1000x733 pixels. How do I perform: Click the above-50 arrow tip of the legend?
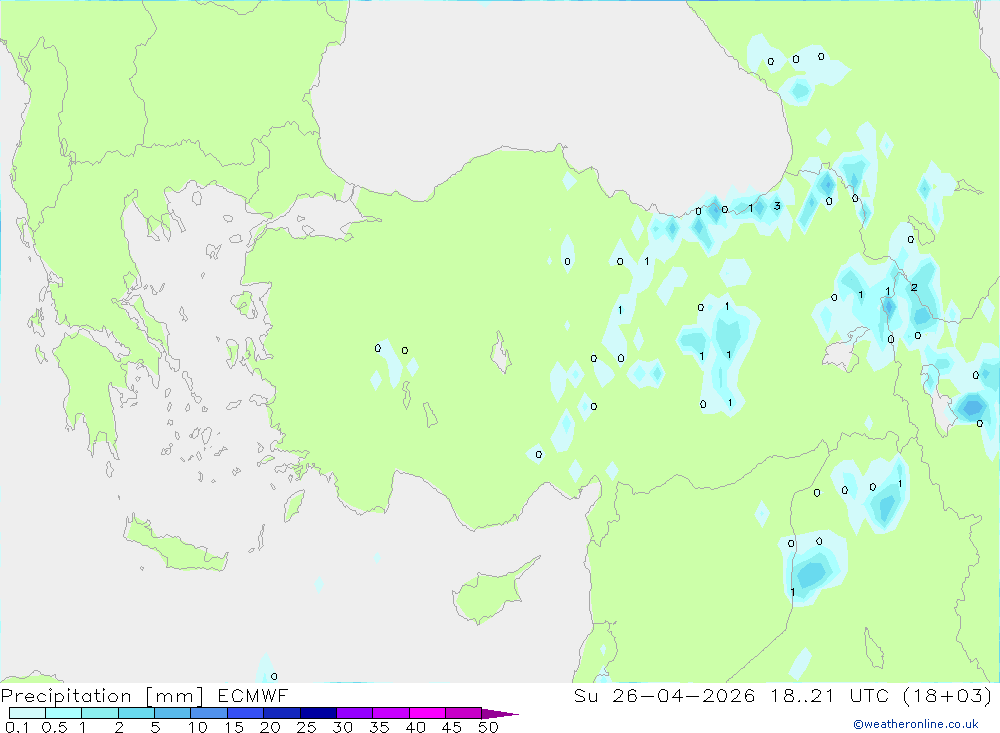point(499,713)
